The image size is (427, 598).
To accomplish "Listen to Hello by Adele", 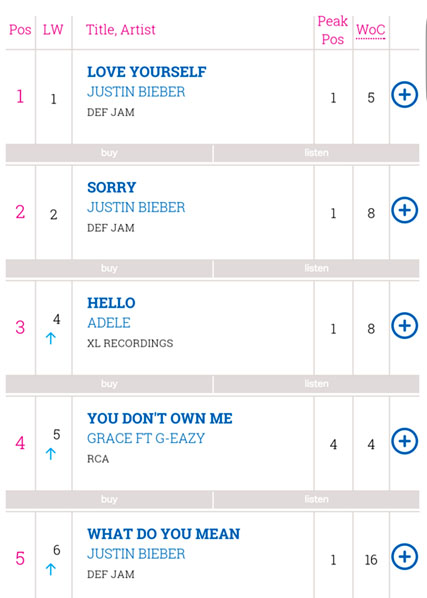I will coord(316,384).
